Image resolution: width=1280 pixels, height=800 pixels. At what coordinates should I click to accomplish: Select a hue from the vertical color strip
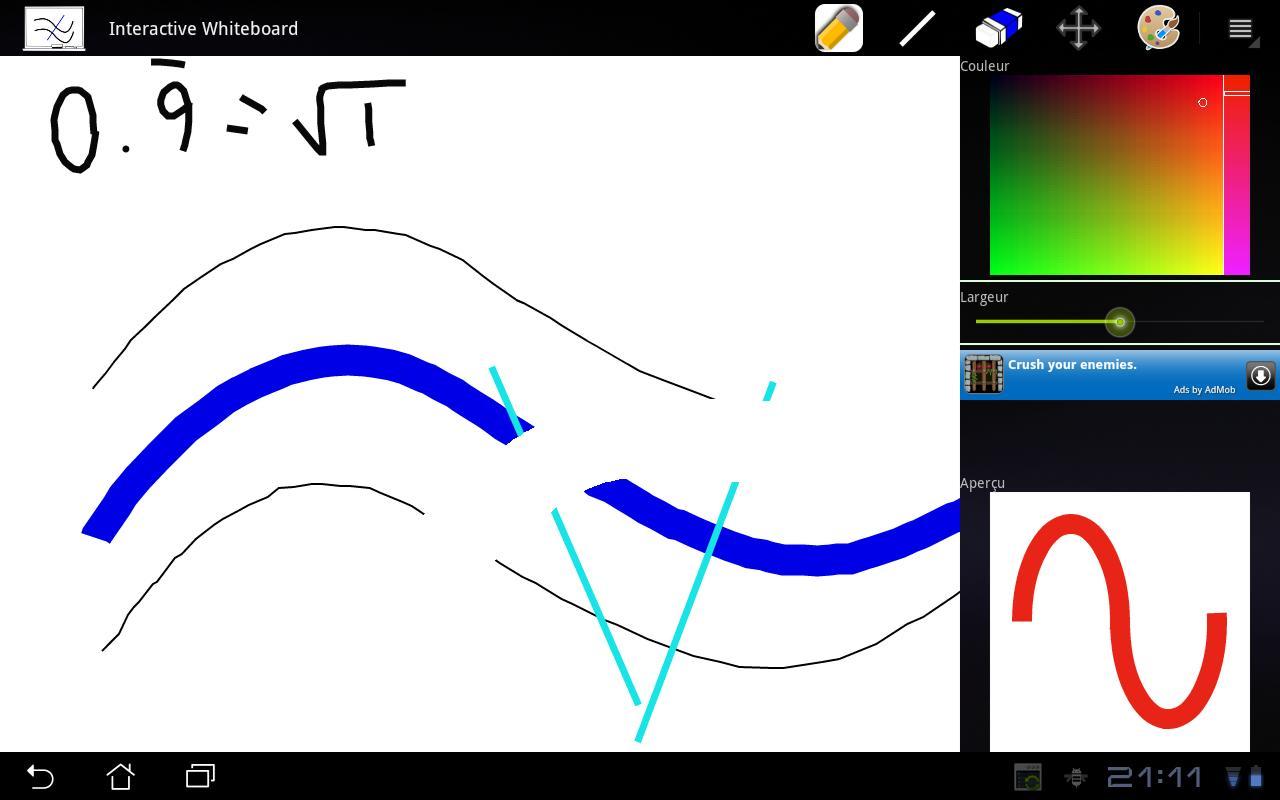click(1238, 175)
